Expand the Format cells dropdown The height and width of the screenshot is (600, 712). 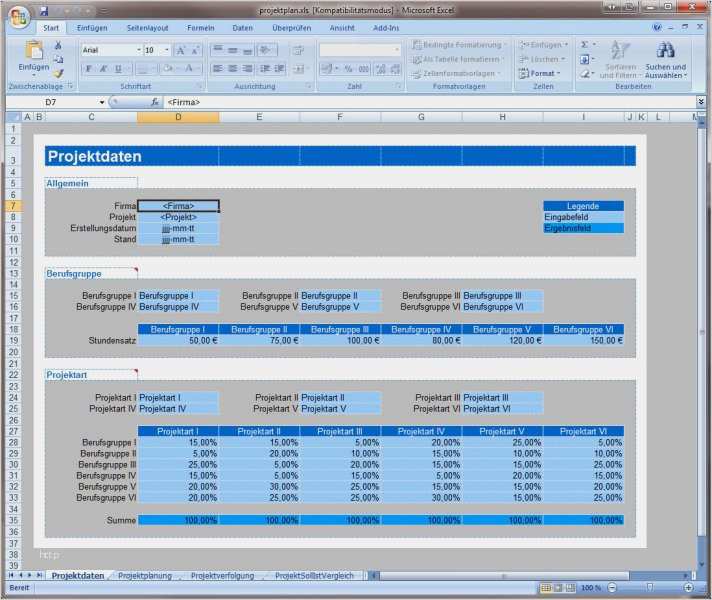pos(544,73)
